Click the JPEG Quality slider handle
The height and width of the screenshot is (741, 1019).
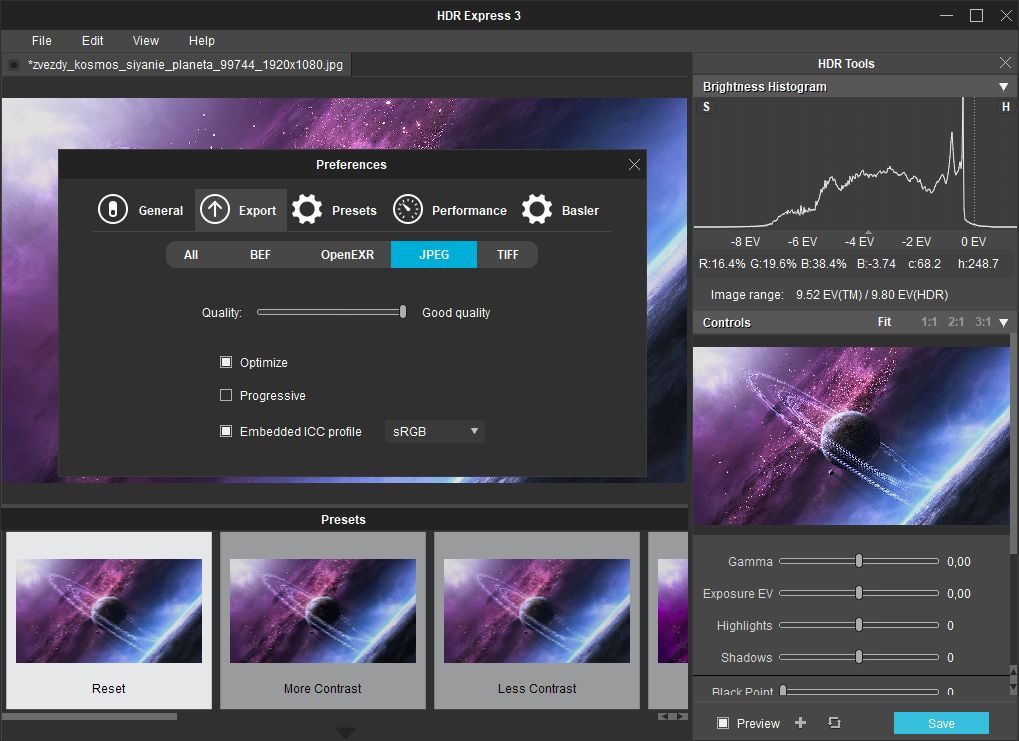[403, 312]
